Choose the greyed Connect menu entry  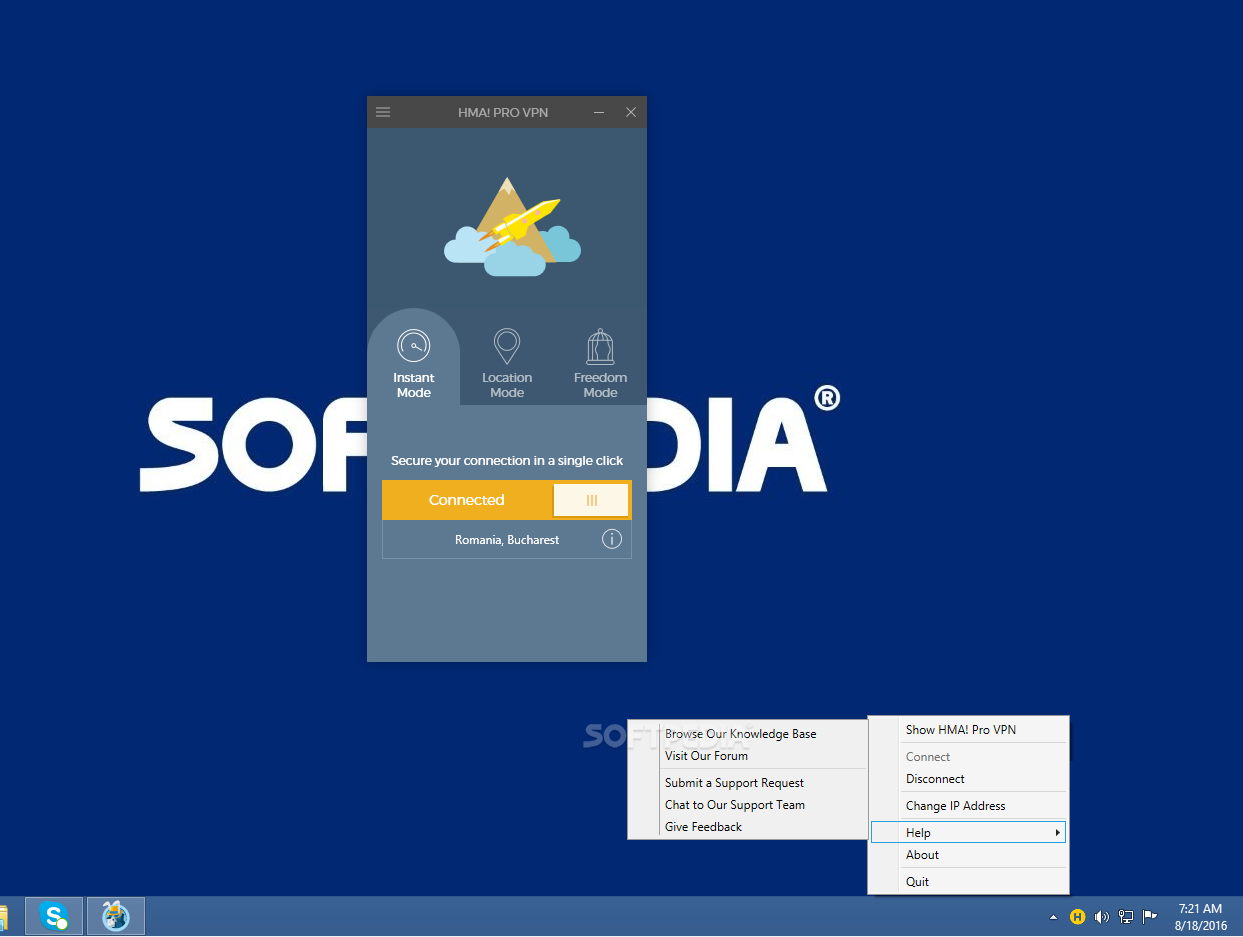pos(968,757)
